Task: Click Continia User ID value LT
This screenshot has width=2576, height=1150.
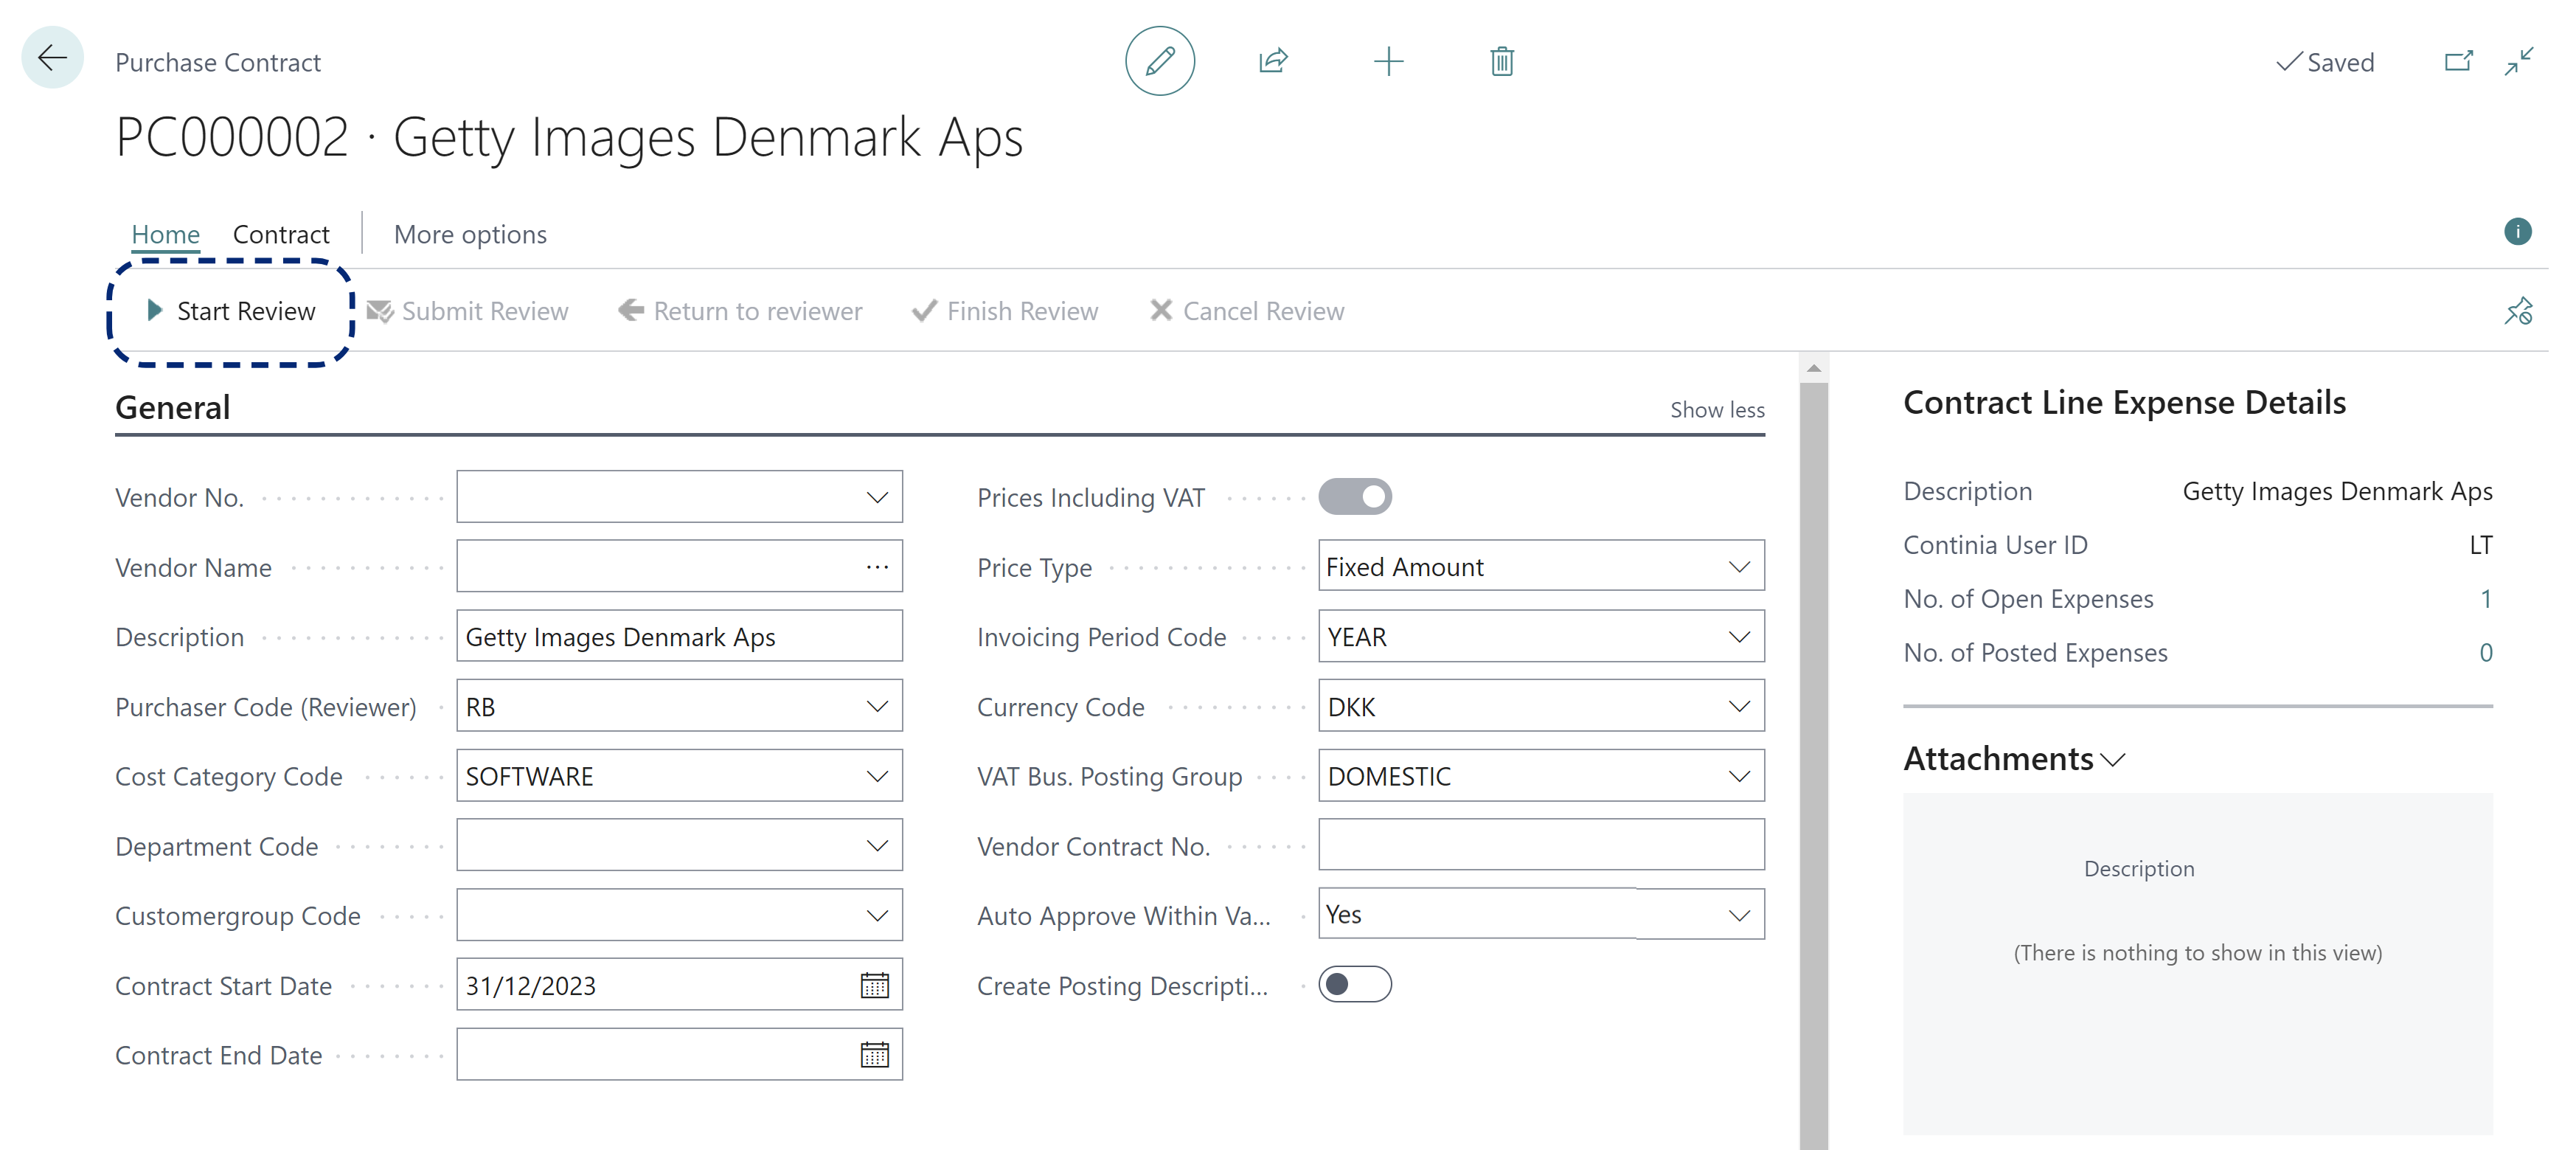Action: tap(2480, 544)
